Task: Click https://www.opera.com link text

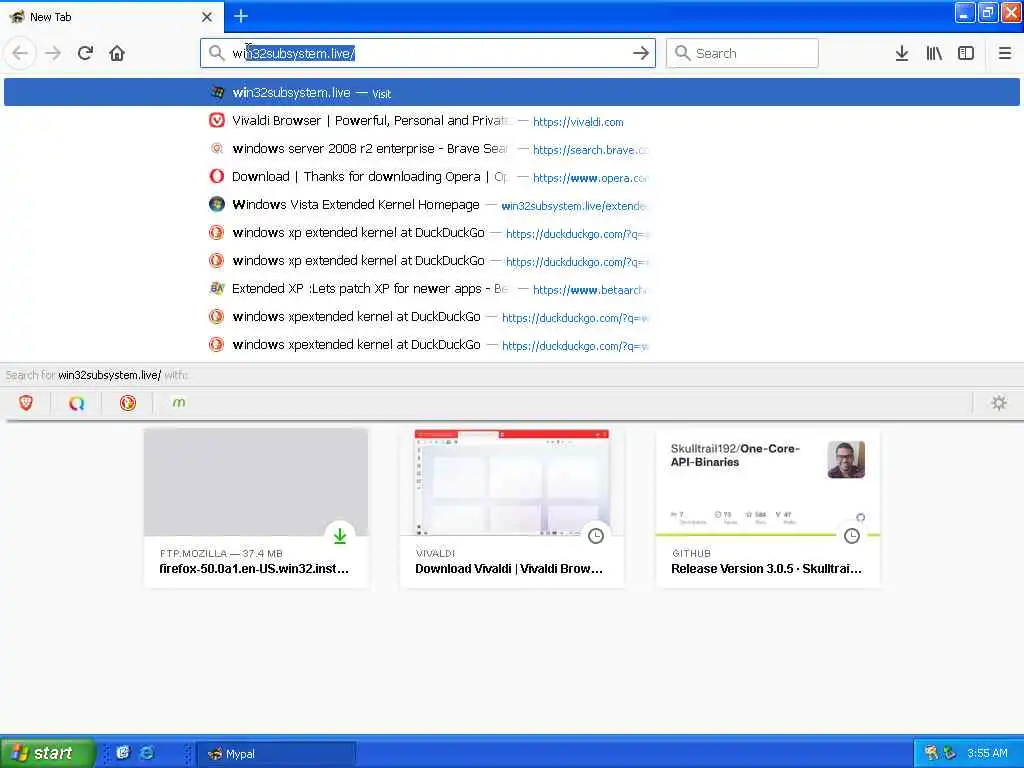Action: click(590, 178)
